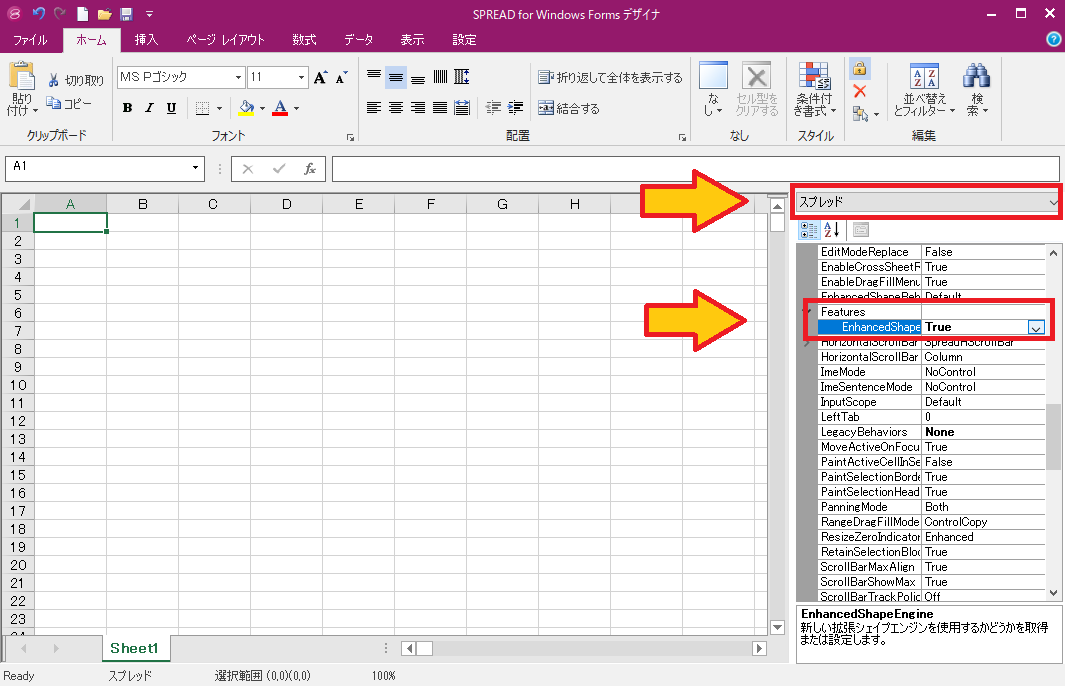
Task: Select the Sheet1 tab
Action: point(134,648)
